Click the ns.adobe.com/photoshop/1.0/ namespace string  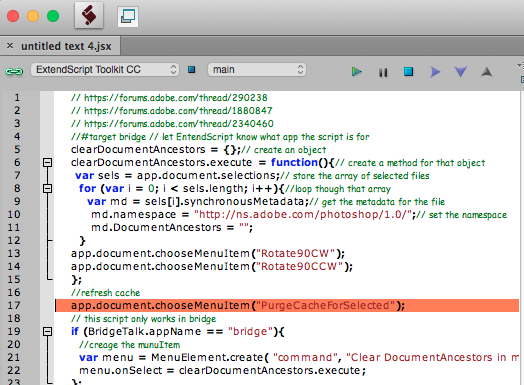point(303,215)
